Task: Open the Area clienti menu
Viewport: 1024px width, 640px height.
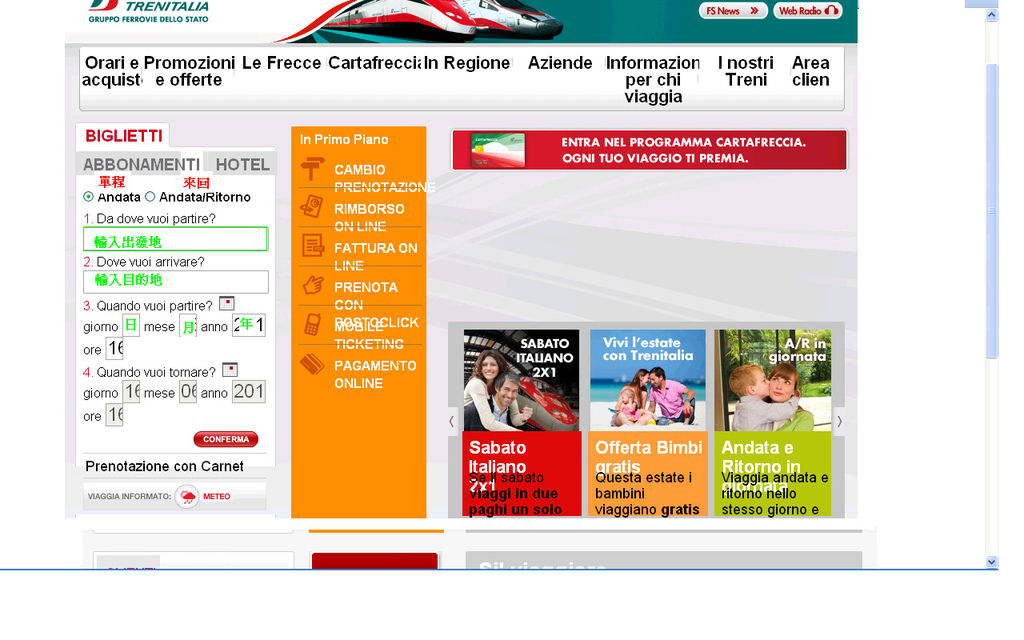Action: point(810,71)
